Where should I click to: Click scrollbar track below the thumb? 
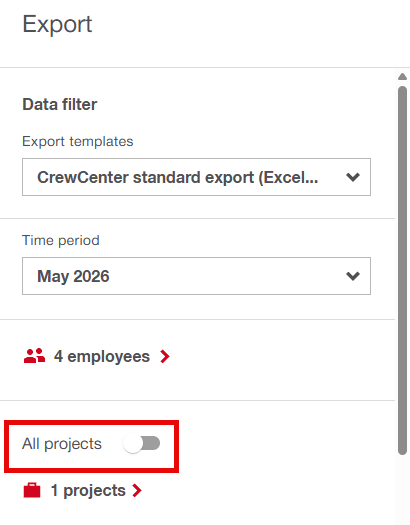[x=402, y=489]
